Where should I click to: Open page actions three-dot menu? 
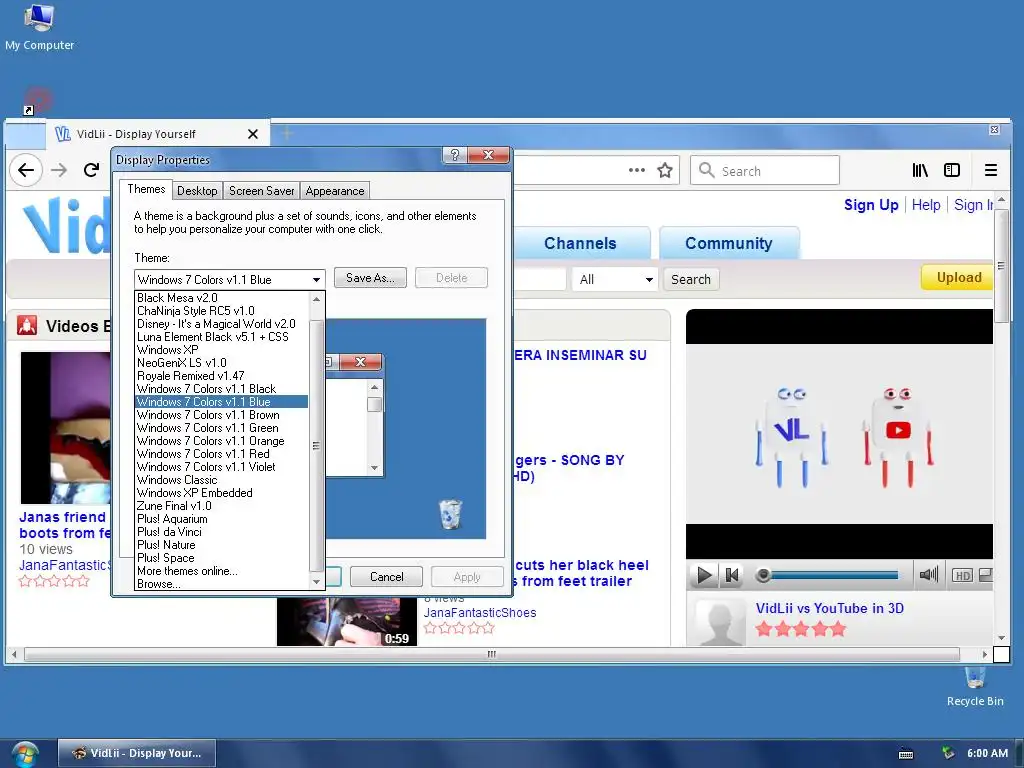[x=637, y=170]
